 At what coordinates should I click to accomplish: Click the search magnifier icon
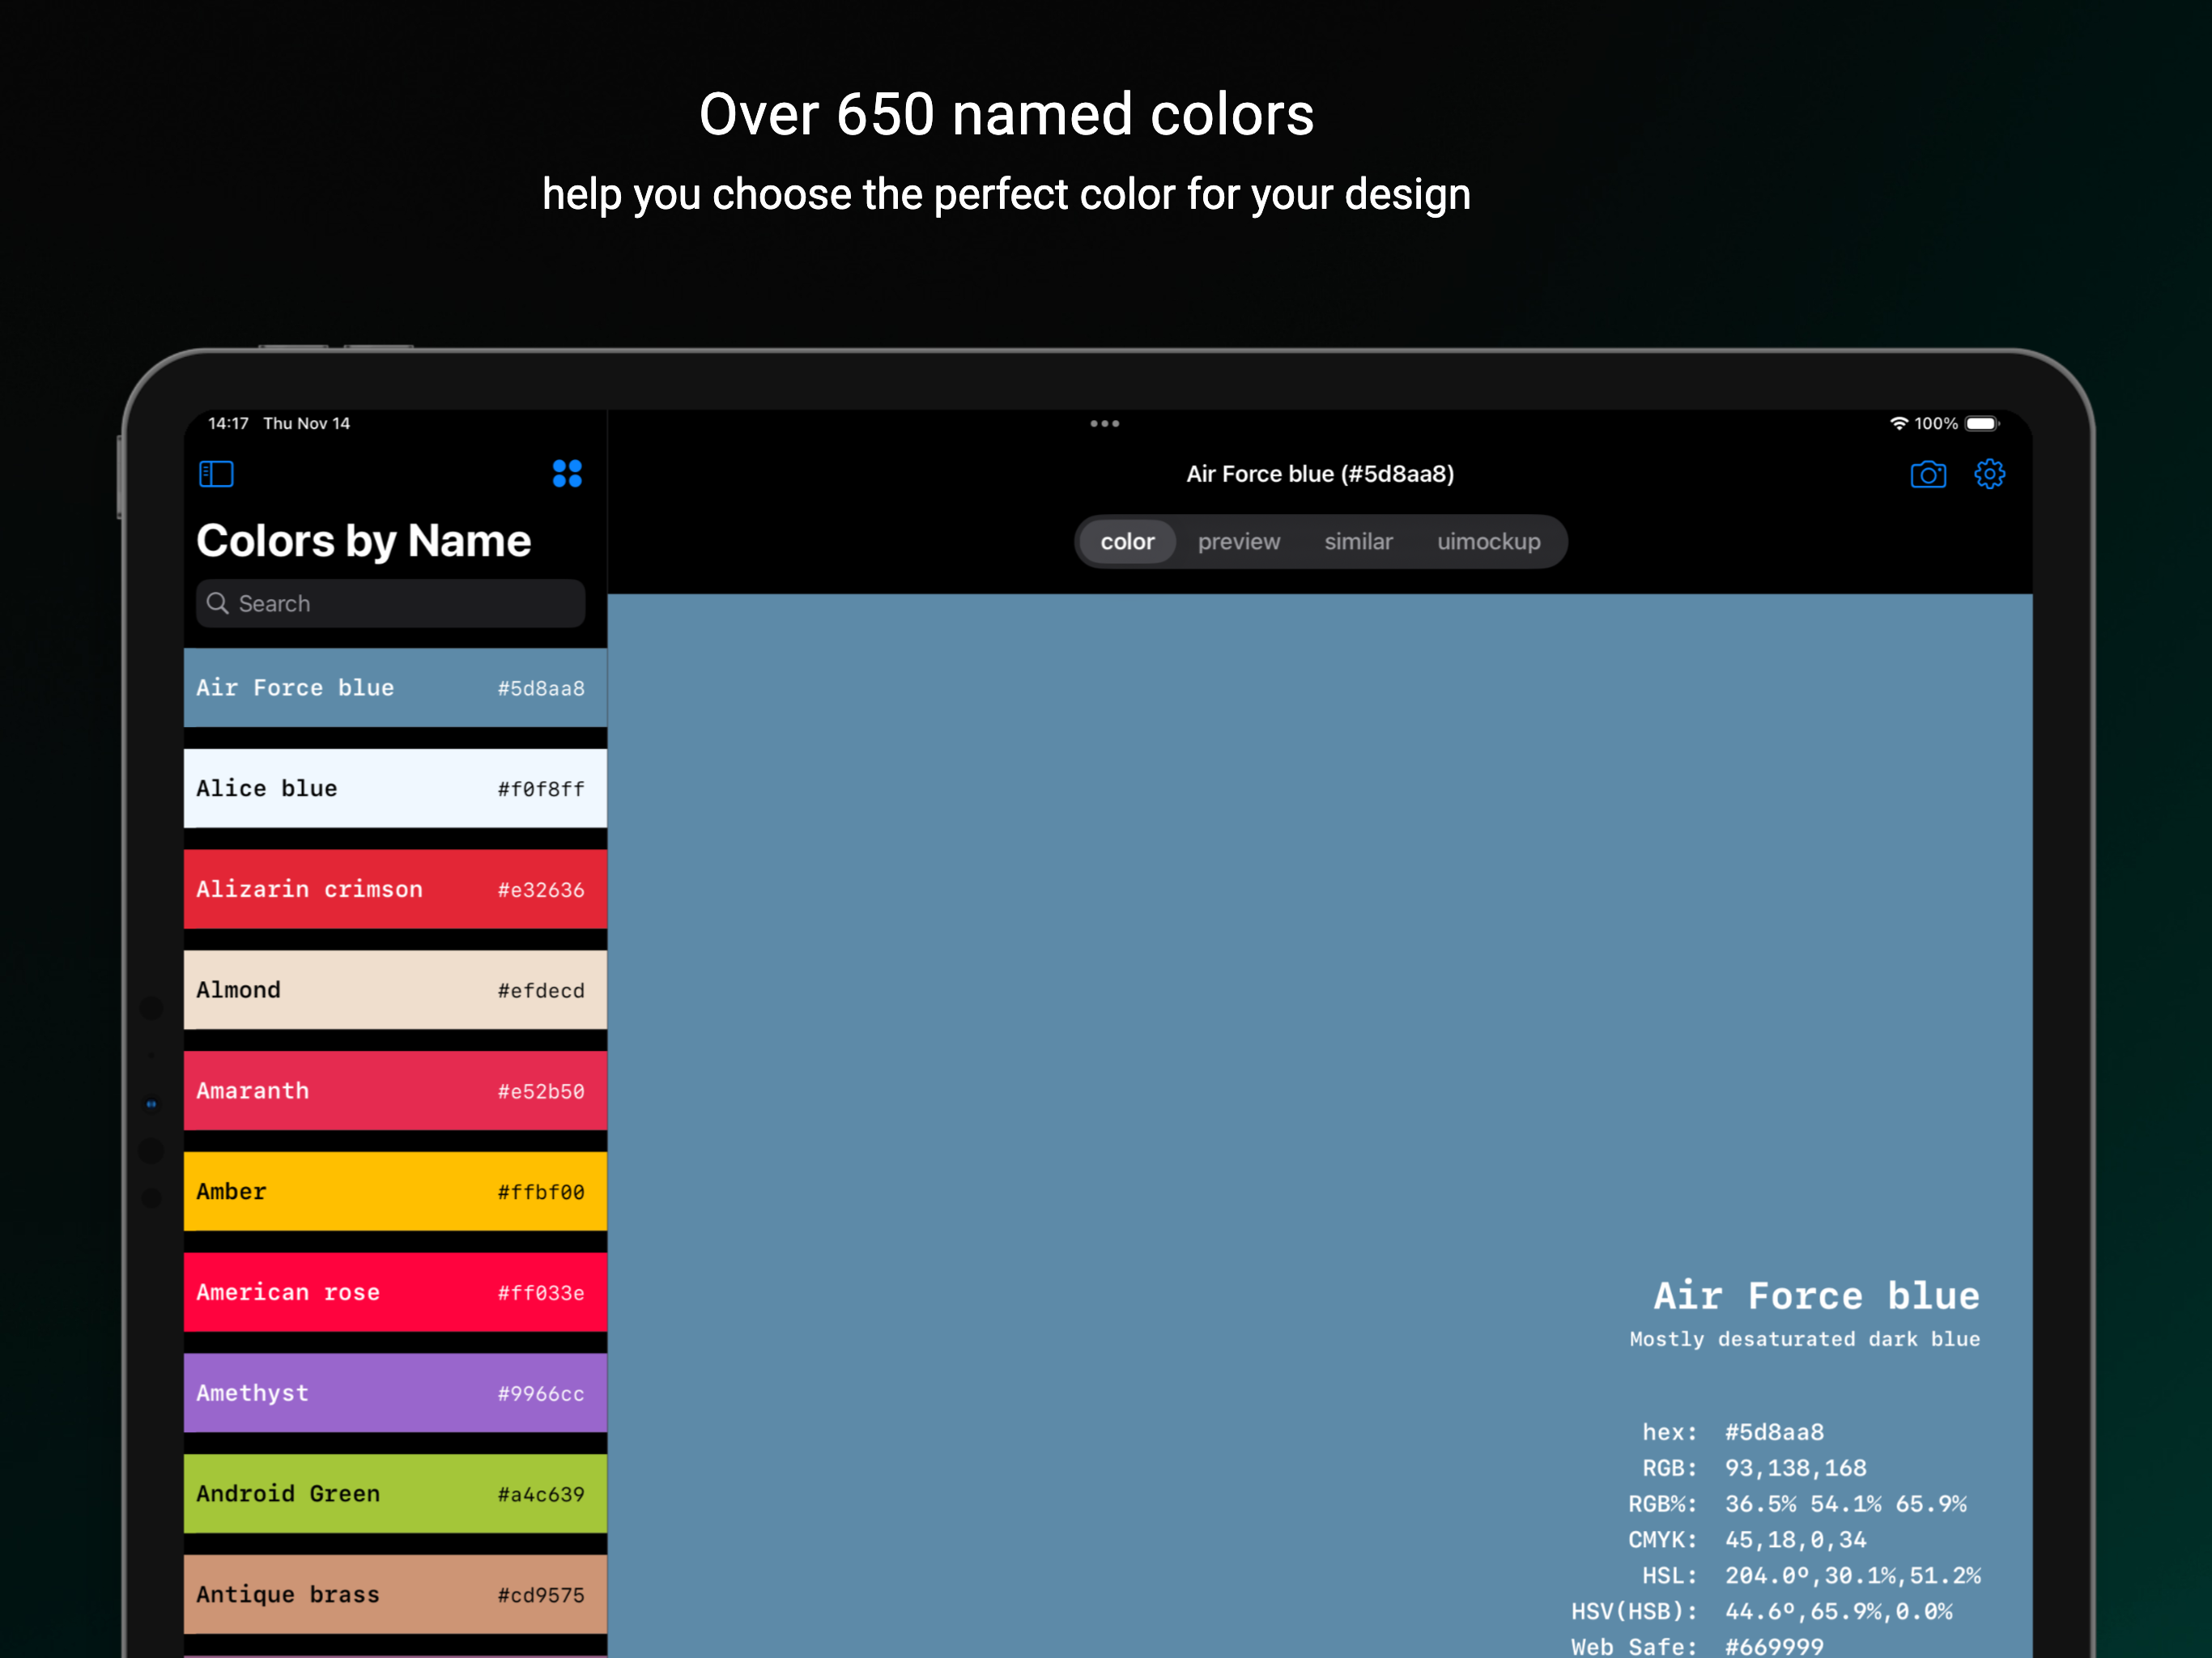pos(217,603)
